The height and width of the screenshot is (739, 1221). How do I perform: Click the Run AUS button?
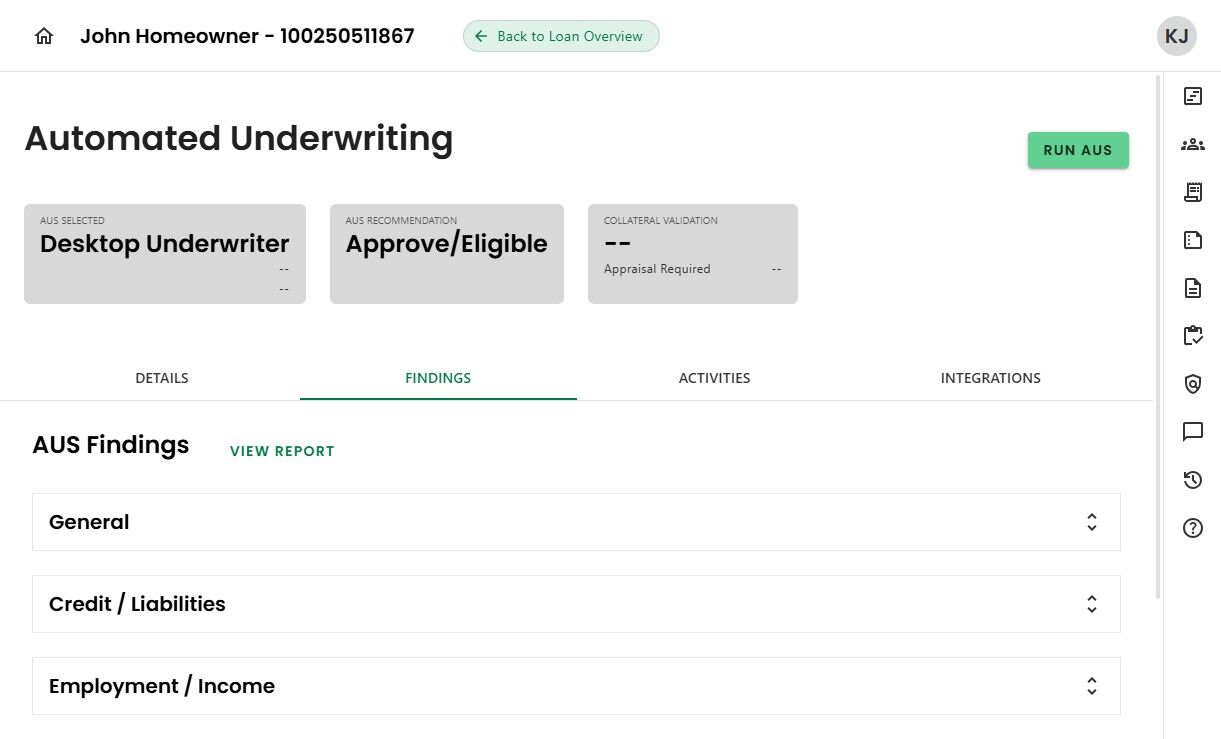click(1077, 150)
